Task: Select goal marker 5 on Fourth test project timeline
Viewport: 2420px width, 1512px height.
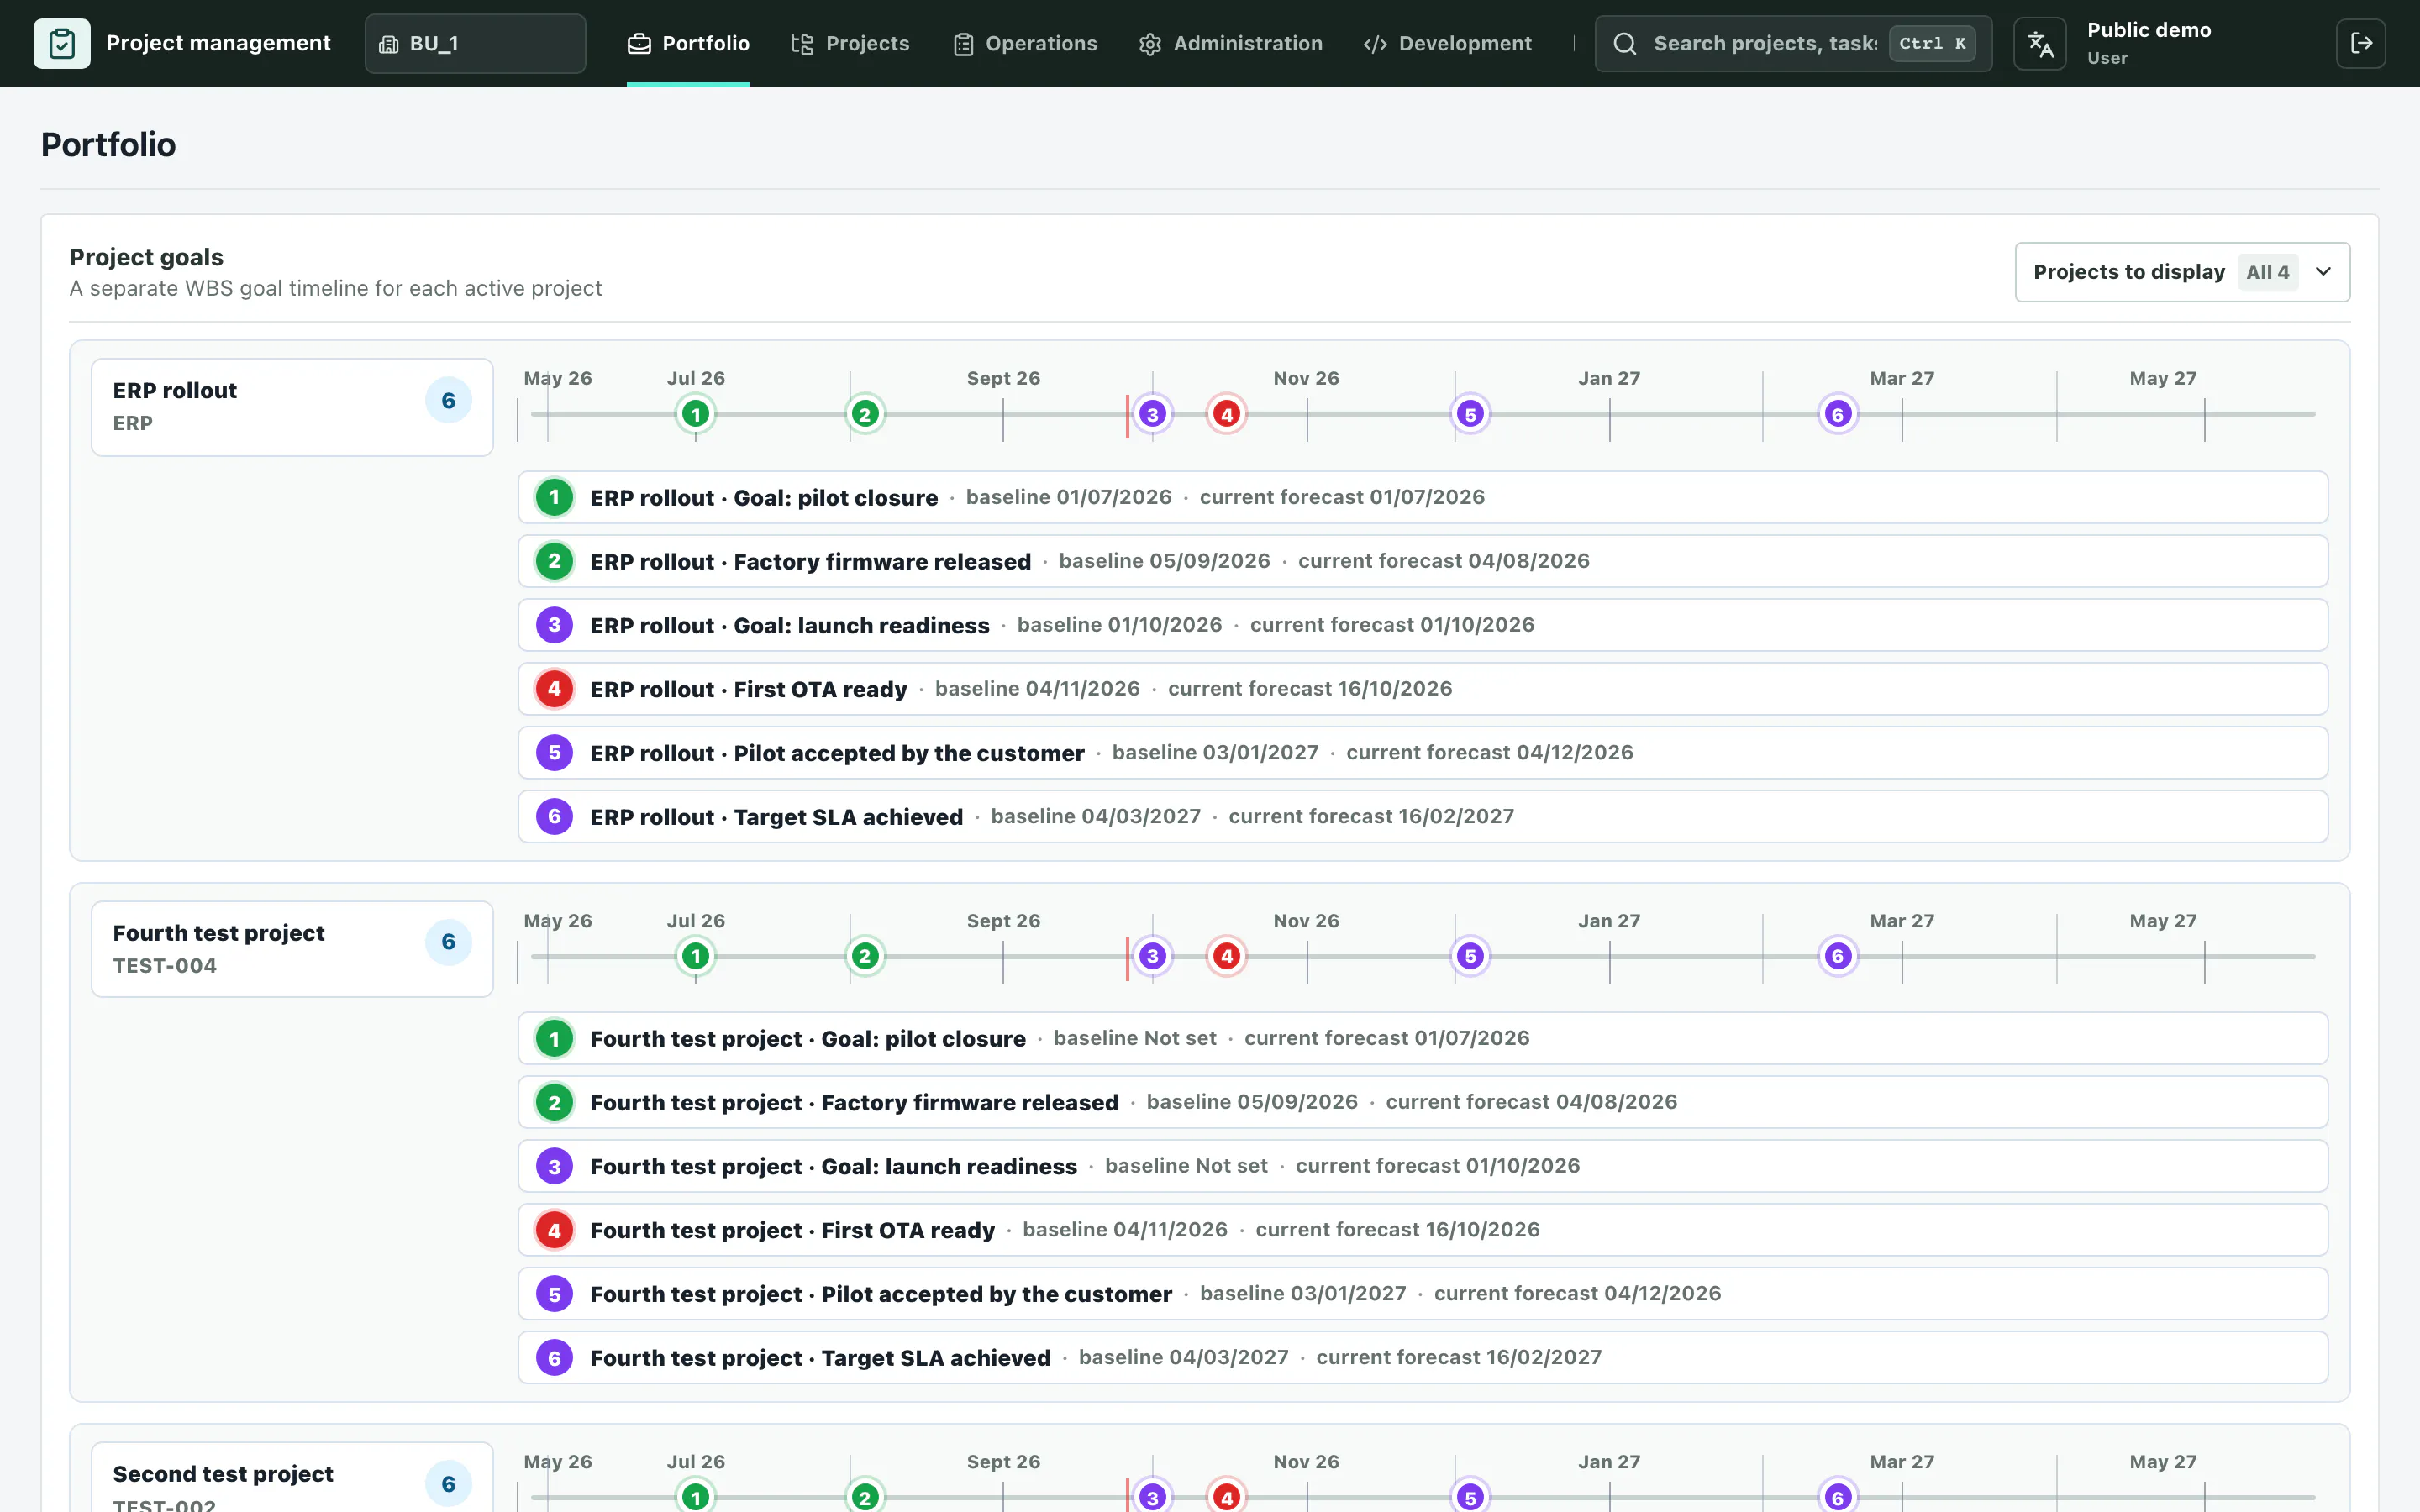Action: click(1470, 956)
